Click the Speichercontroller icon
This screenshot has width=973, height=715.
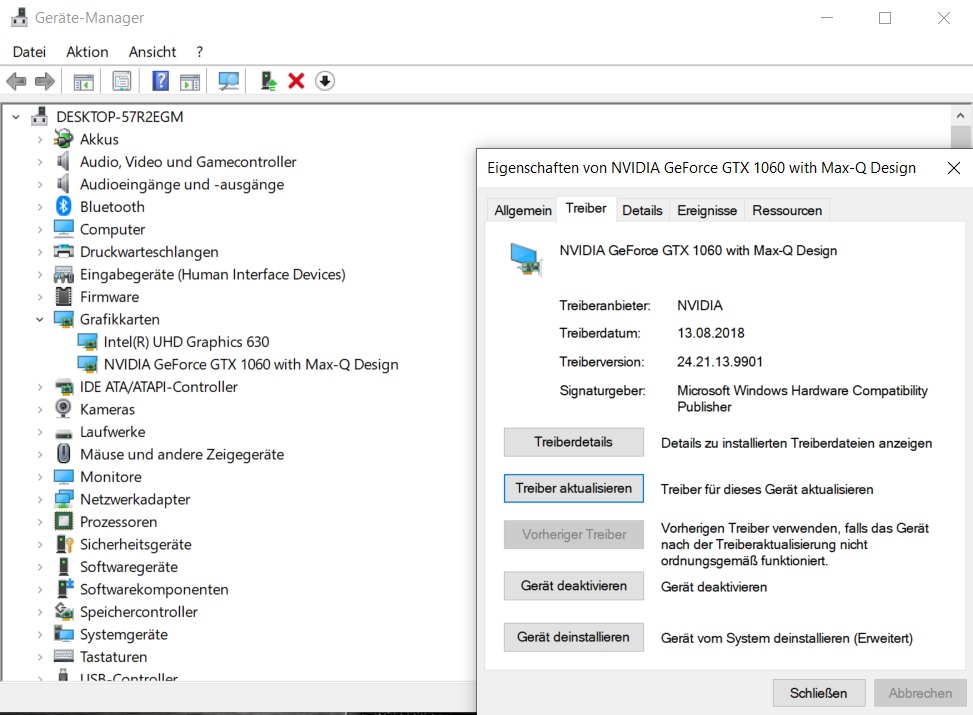(x=64, y=611)
